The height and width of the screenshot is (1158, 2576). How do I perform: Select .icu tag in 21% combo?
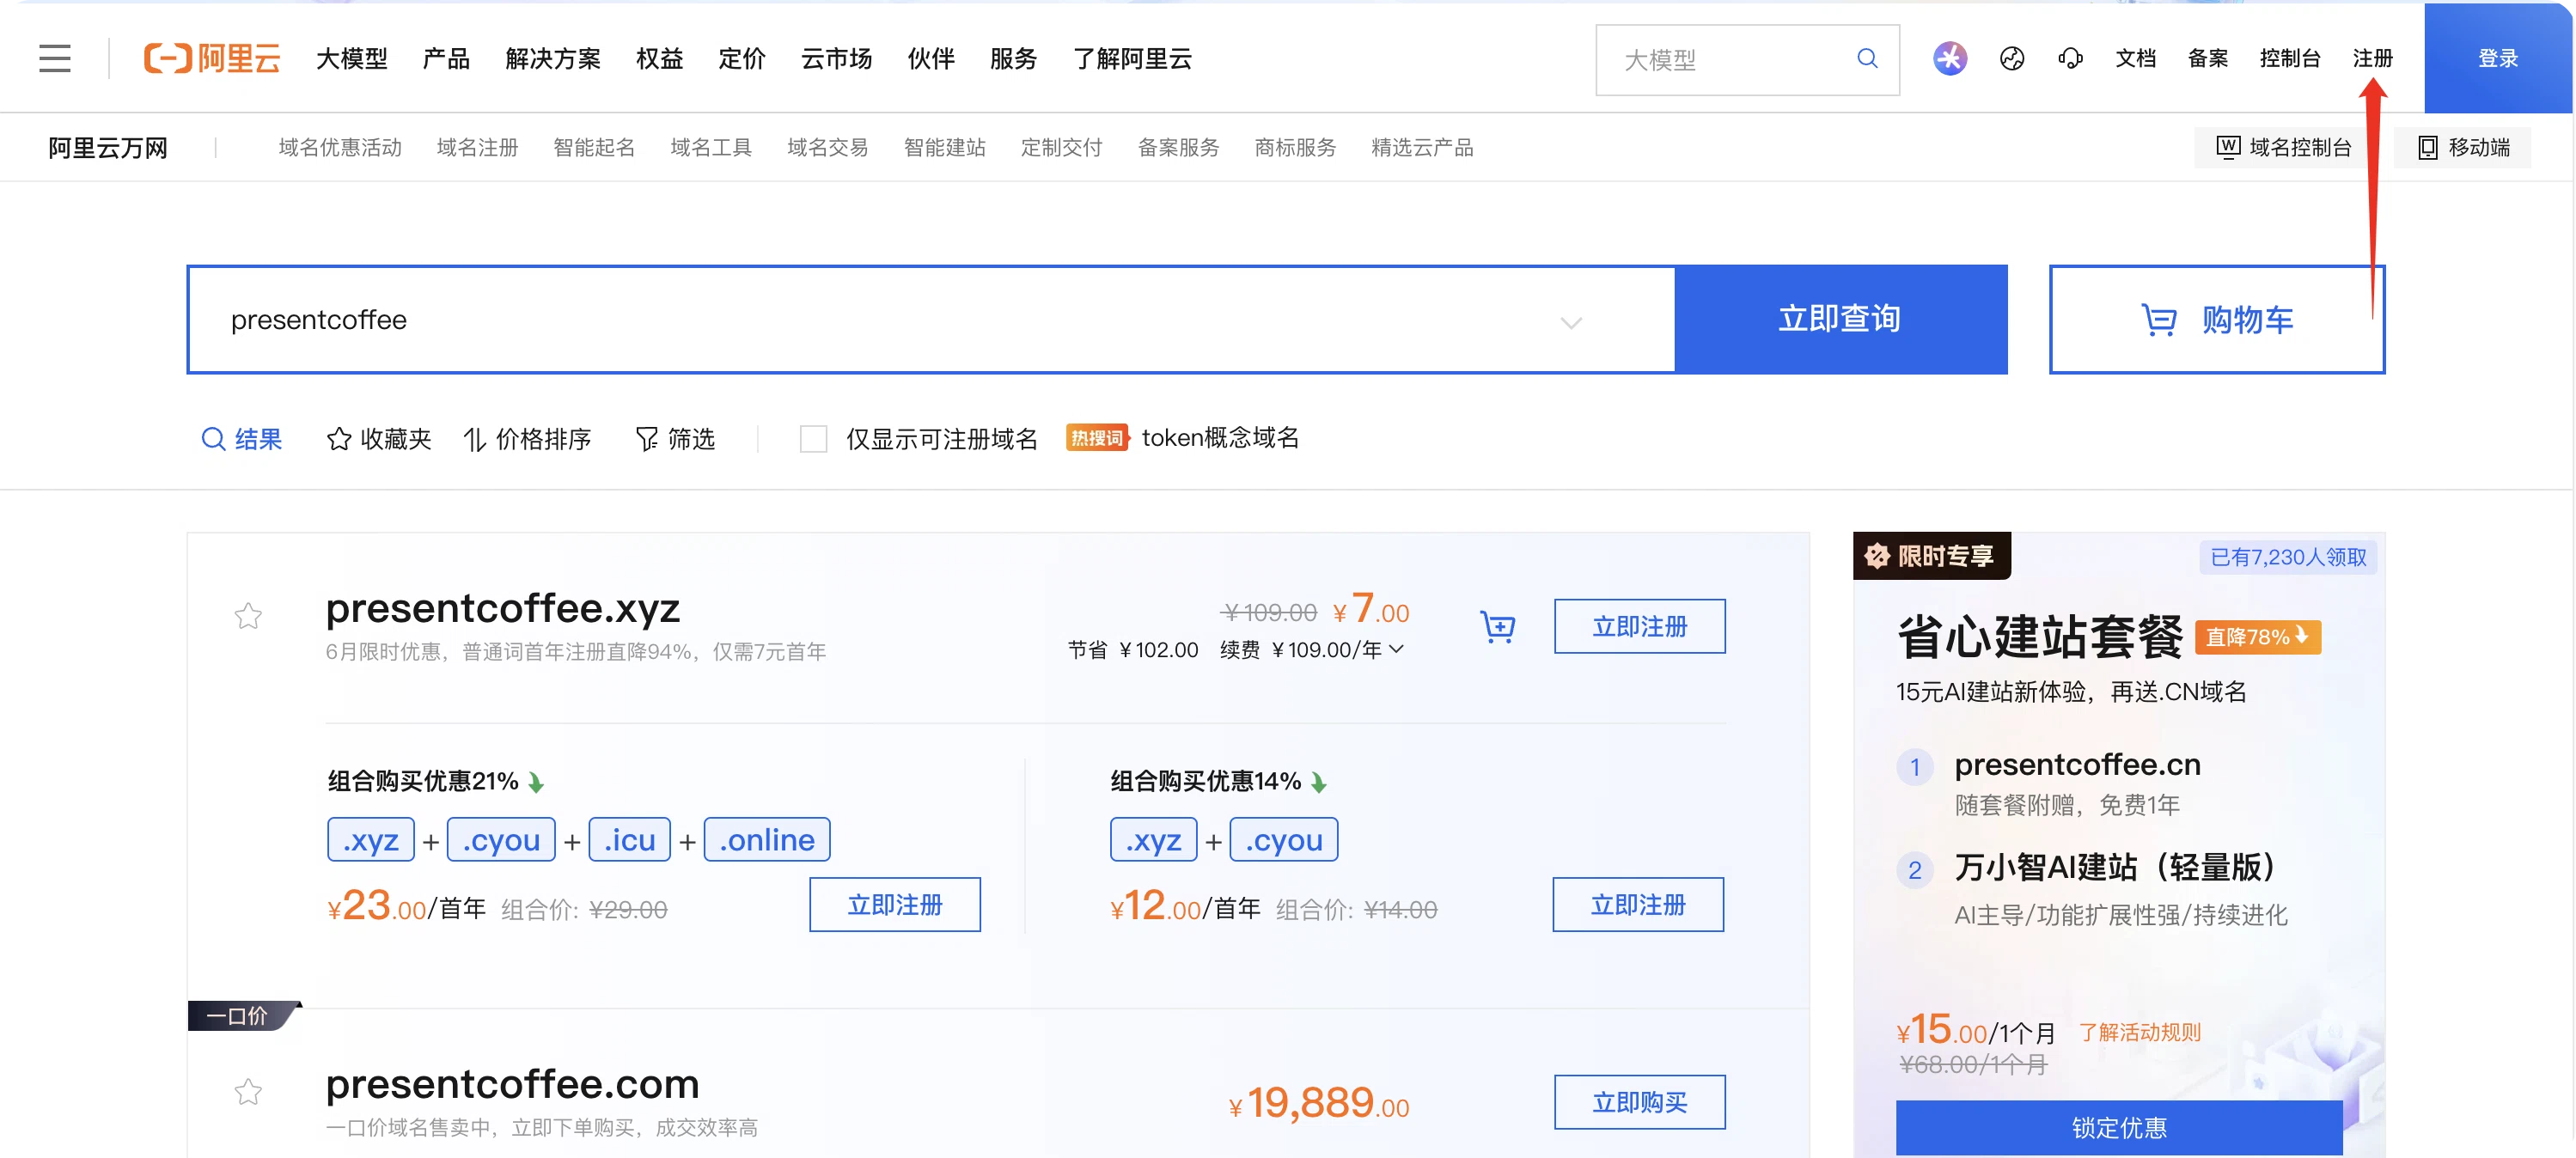coord(629,839)
